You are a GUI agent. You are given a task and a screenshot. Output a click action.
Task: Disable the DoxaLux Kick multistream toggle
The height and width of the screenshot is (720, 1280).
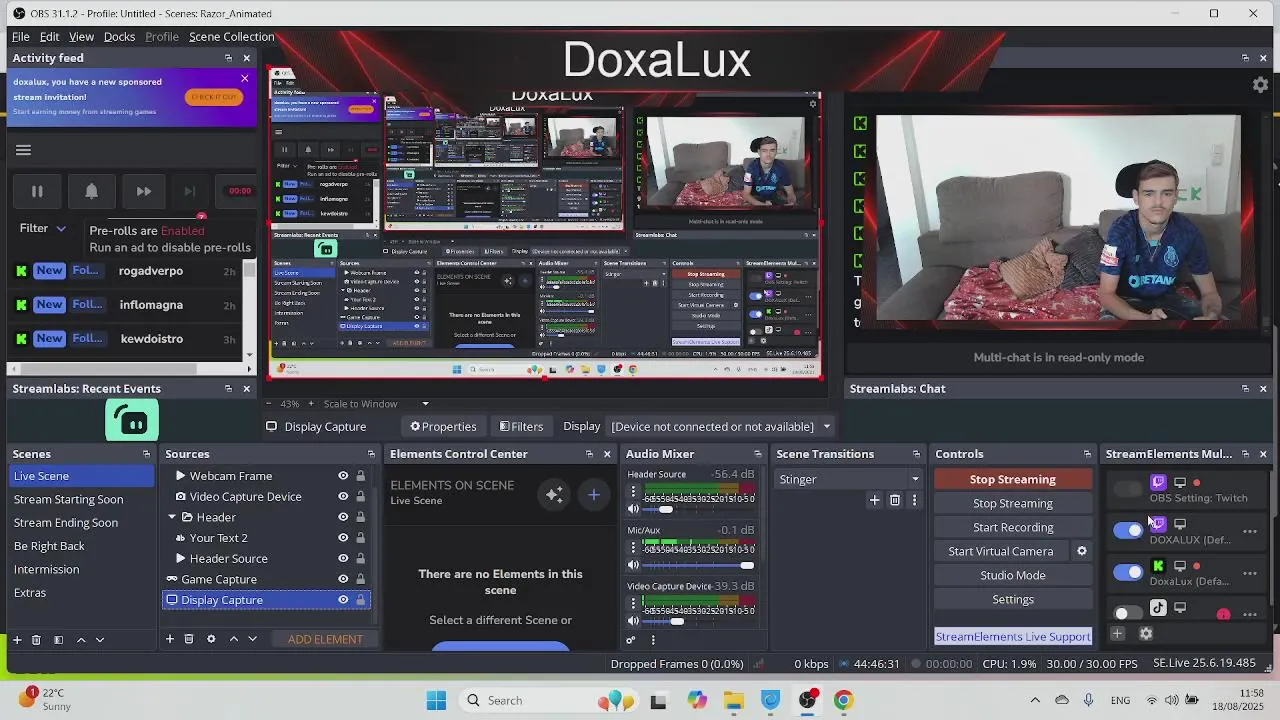[1128, 572]
